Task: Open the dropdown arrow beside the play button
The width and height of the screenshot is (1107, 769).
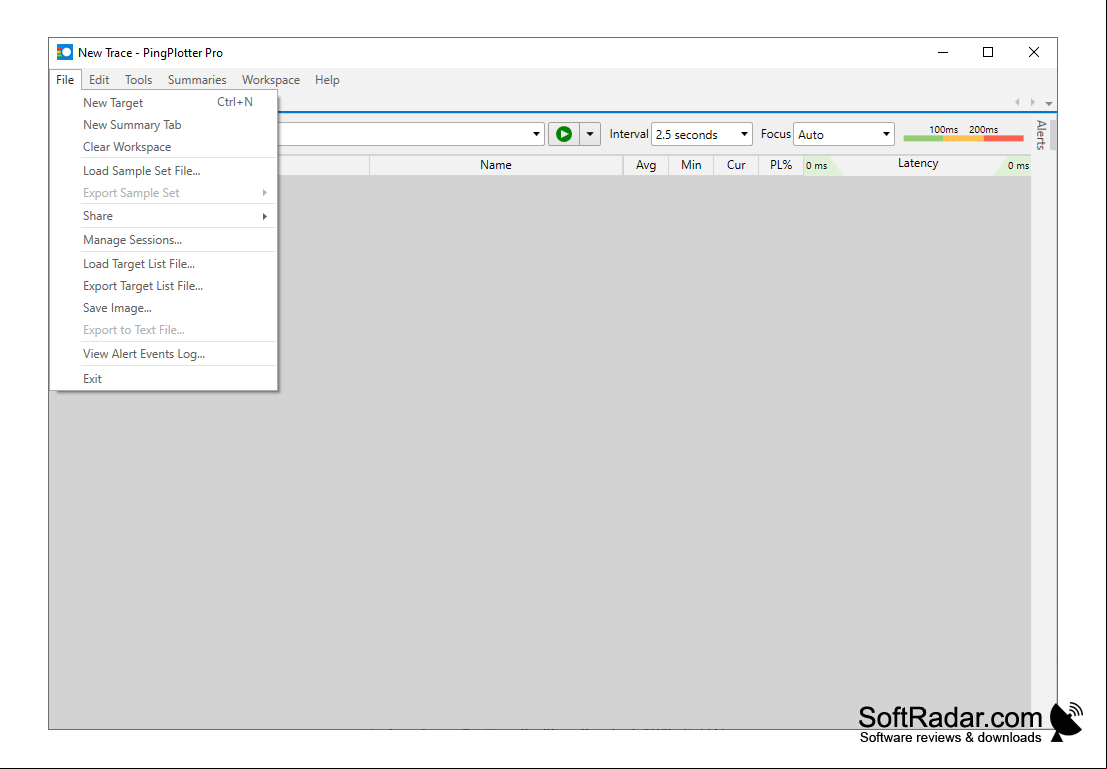Action: 590,134
